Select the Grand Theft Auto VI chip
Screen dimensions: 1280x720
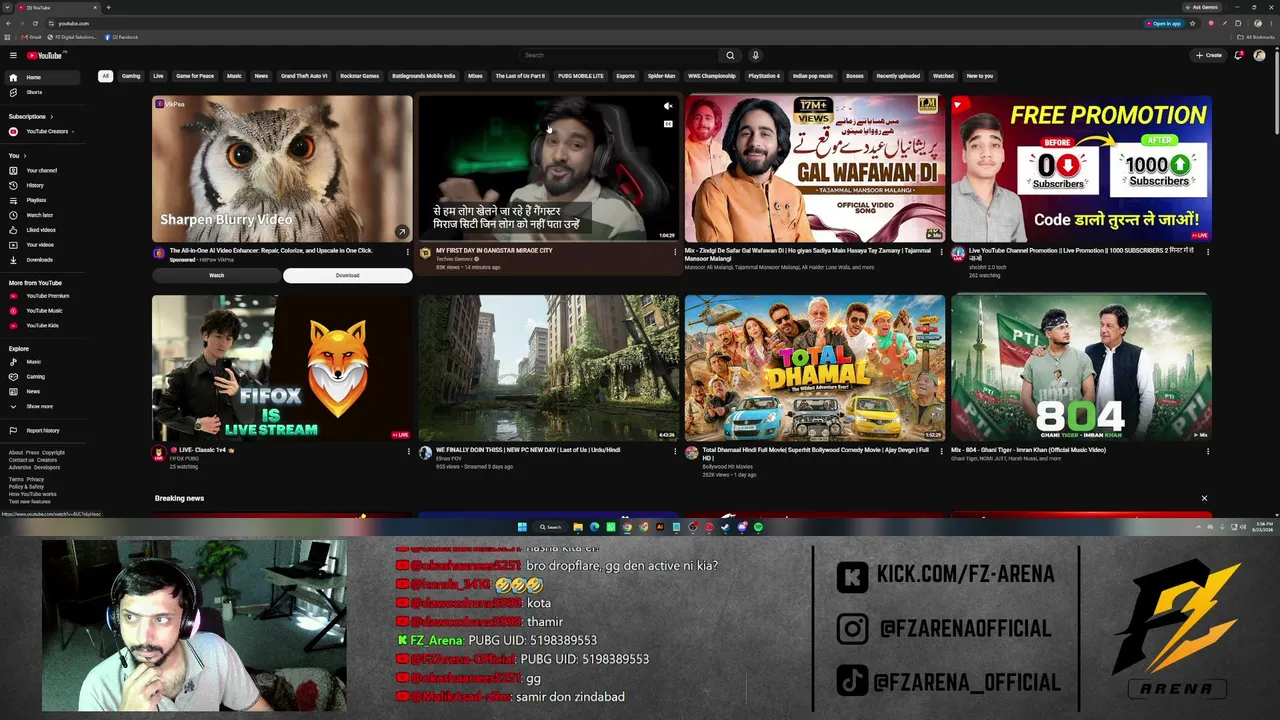coord(304,76)
